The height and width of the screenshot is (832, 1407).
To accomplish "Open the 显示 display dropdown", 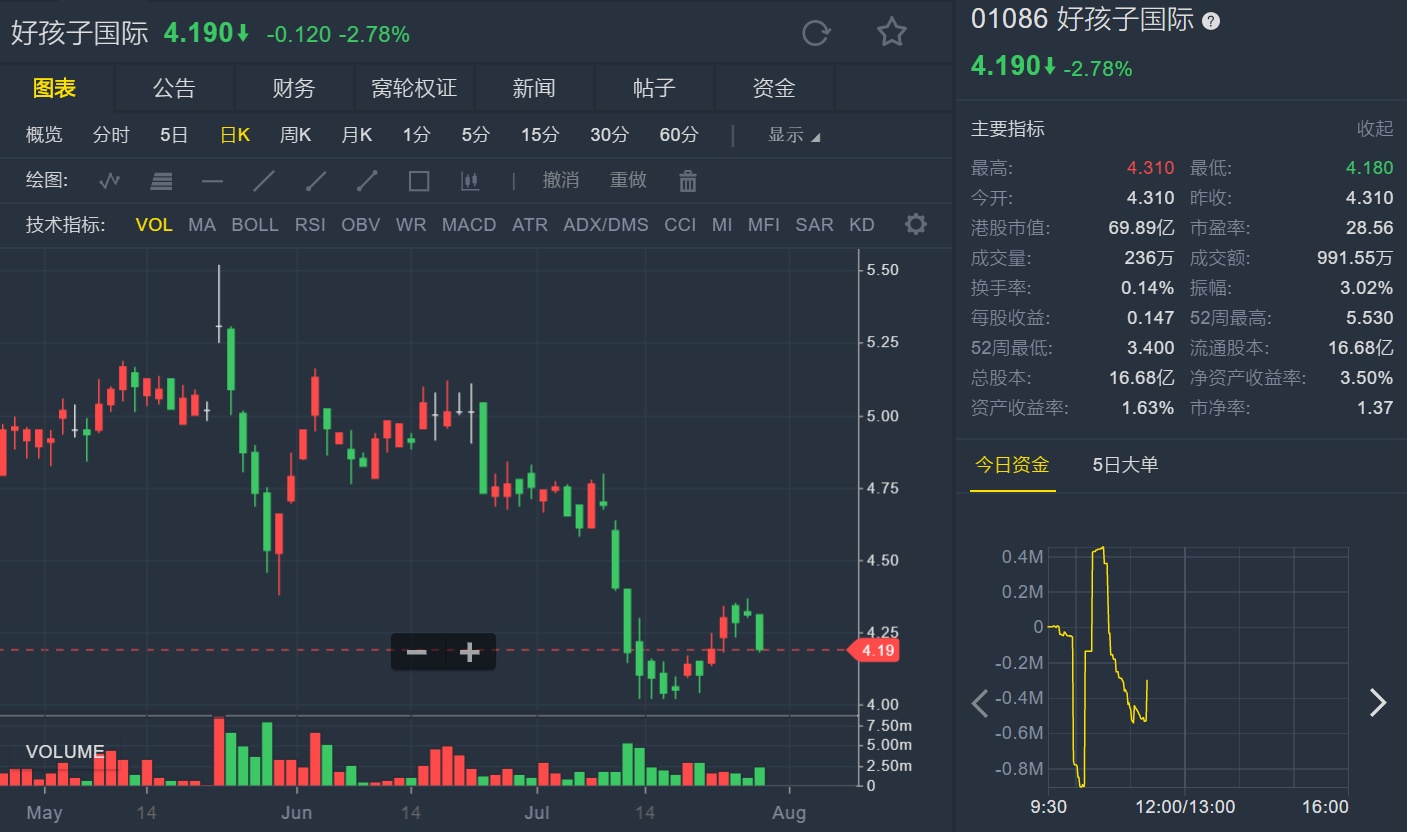I will [793, 135].
